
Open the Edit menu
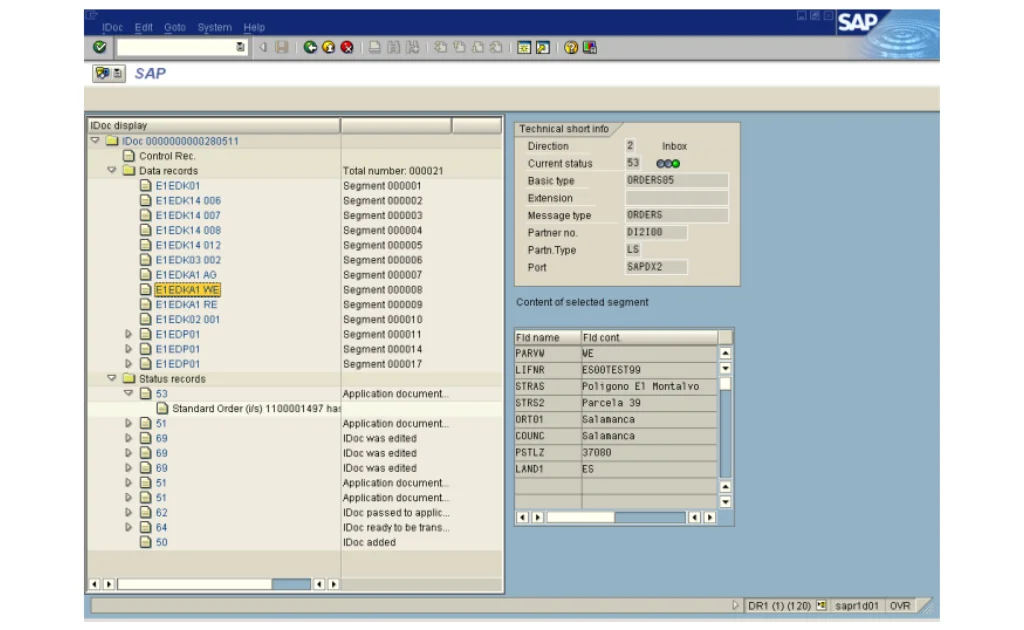coord(144,27)
